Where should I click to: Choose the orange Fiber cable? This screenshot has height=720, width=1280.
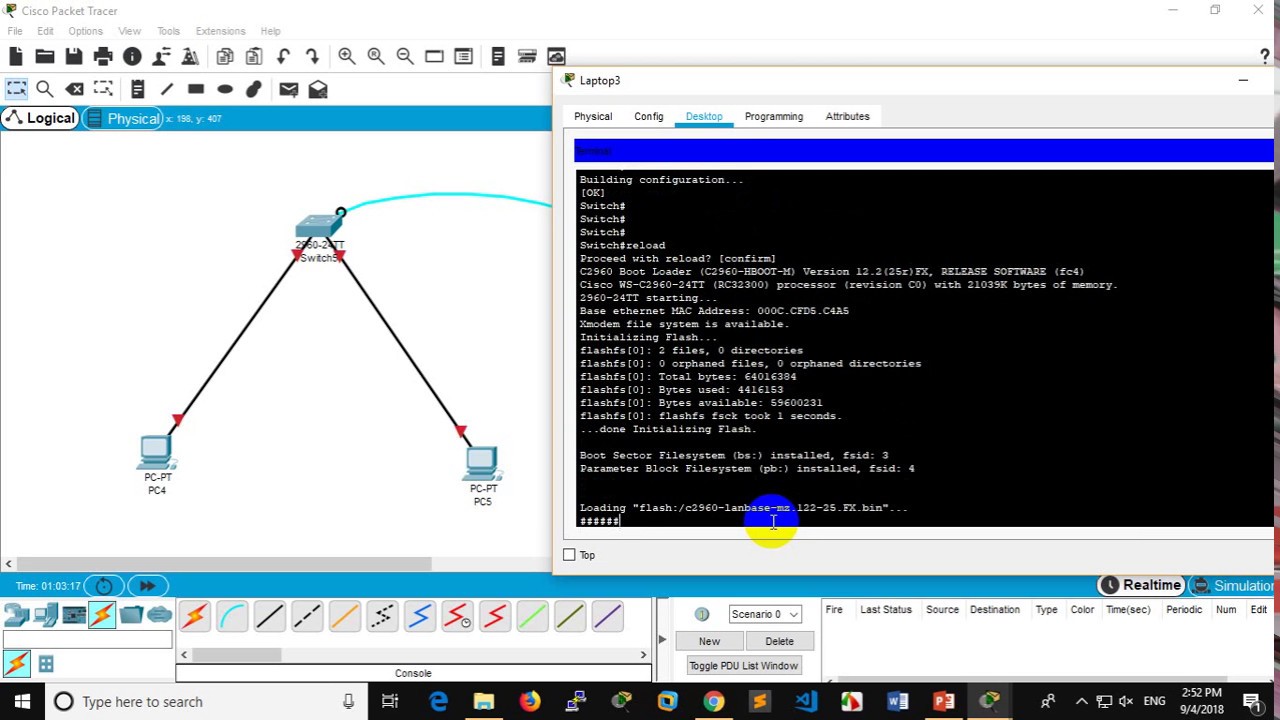pos(344,616)
